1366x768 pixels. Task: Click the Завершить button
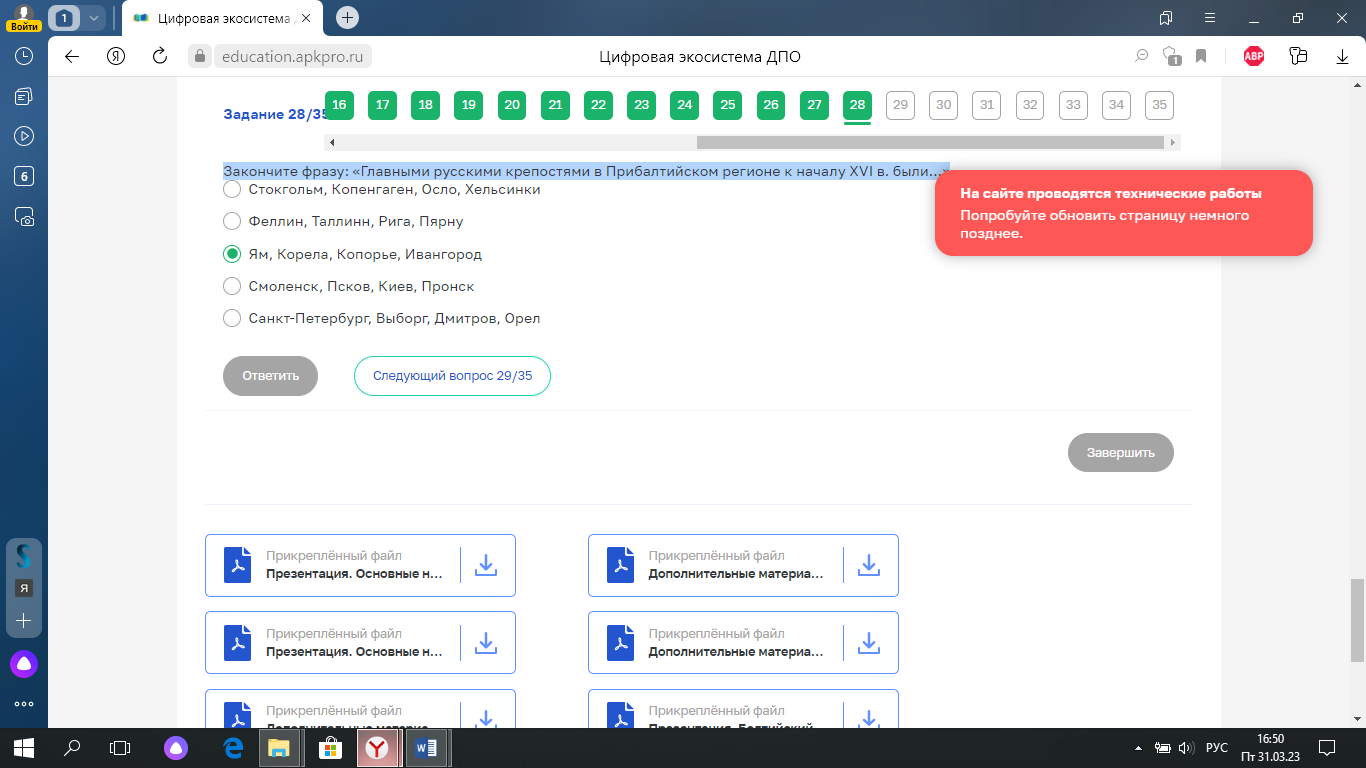point(1121,452)
